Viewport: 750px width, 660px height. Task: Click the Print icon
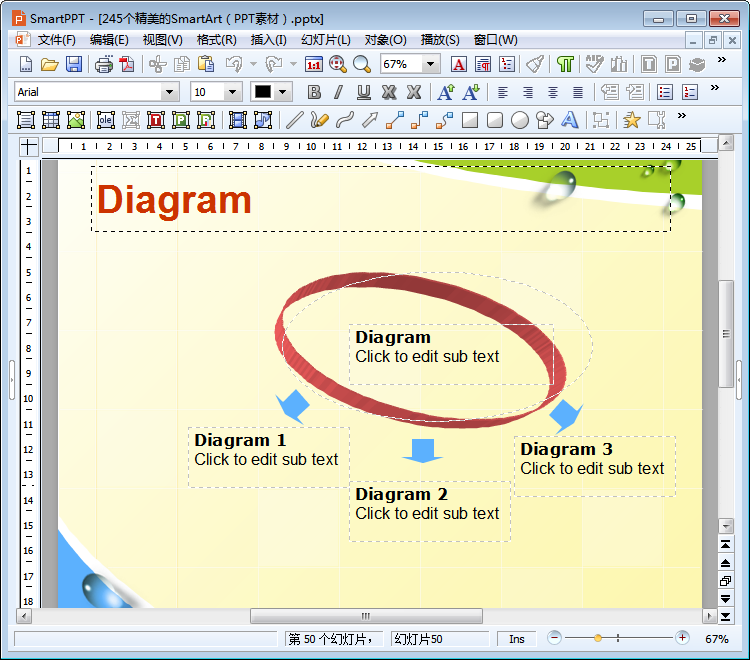(x=104, y=64)
